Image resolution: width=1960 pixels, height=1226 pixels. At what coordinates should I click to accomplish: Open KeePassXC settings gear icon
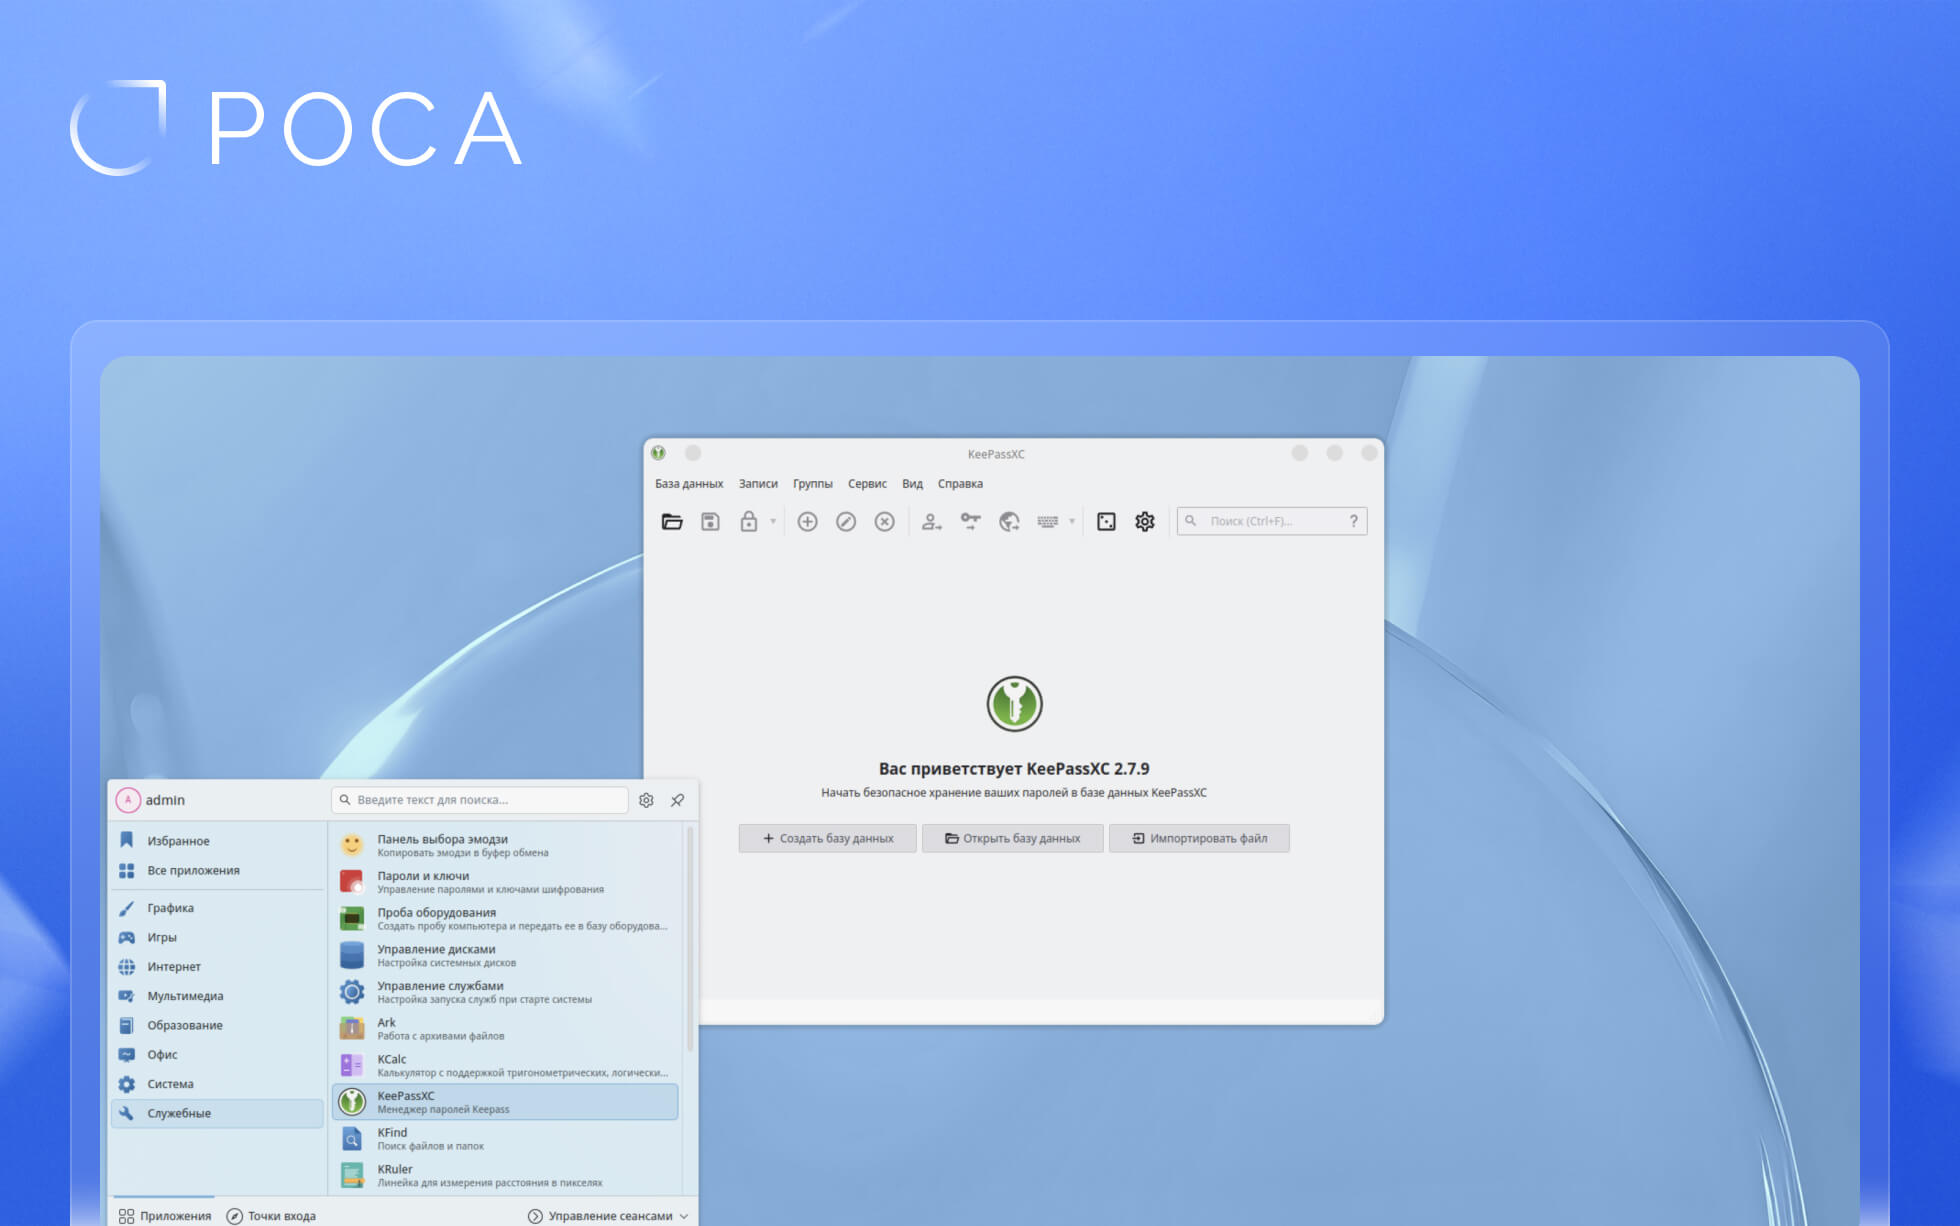click(1145, 521)
